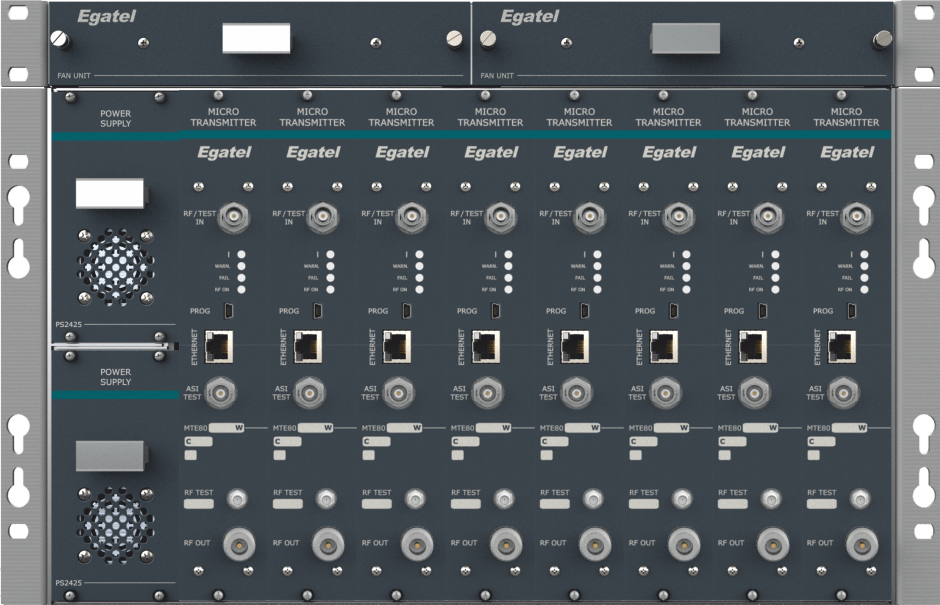Click the RF OUT label on the fifth micro transmitter
The height and width of the screenshot is (605, 940).
coord(553,543)
